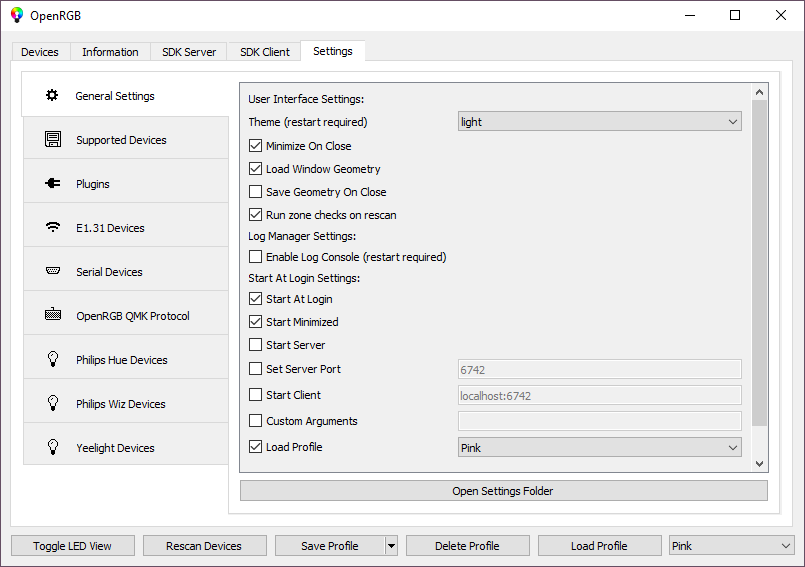The image size is (805, 567).
Task: Click the E1.31 Devices wifi icon
Action: pos(53,228)
